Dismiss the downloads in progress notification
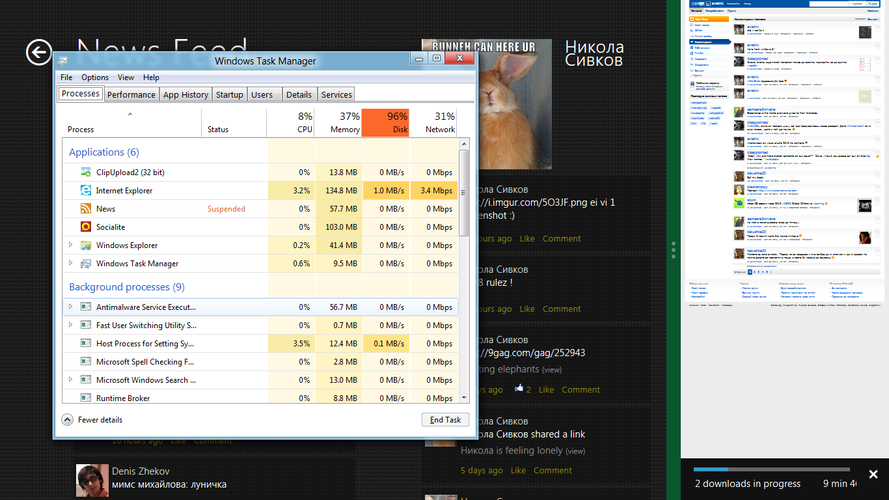The image size is (889, 500). [x=873, y=474]
